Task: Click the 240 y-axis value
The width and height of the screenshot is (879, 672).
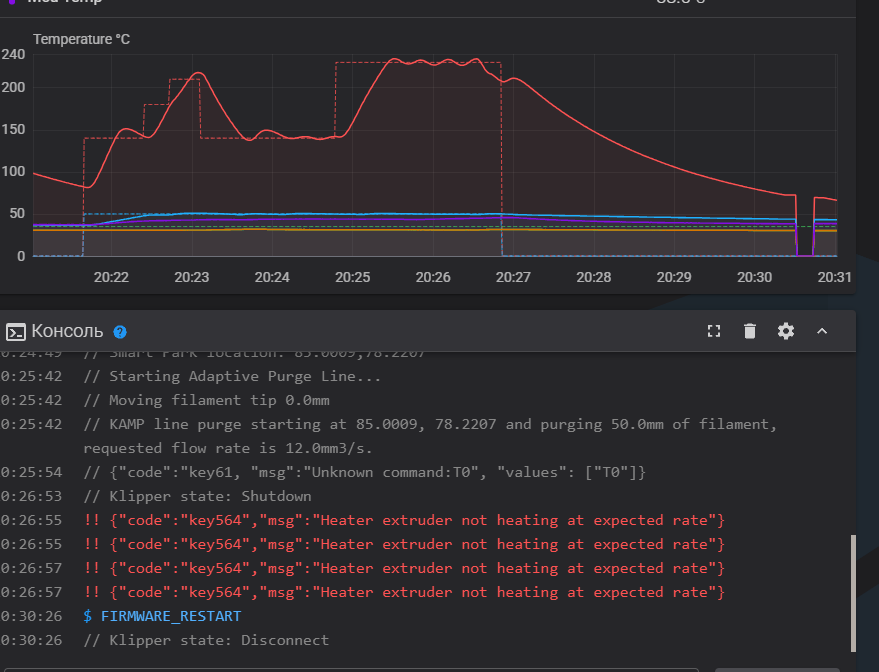Action: pyautogui.click(x=13, y=54)
